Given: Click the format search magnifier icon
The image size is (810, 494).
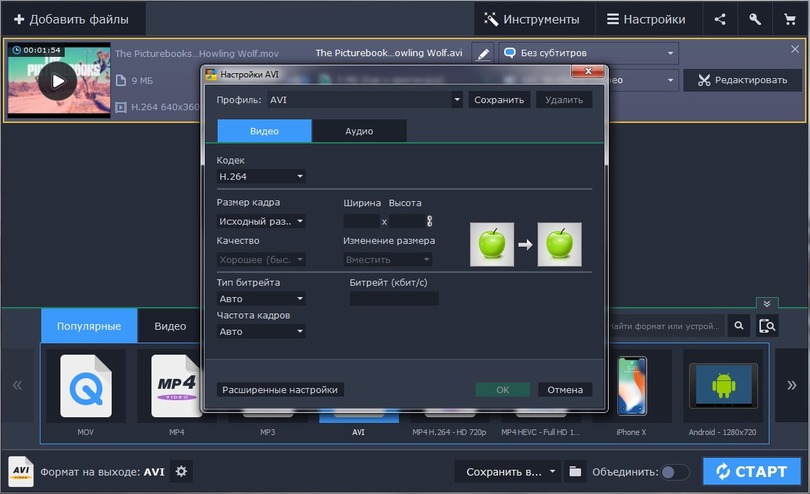Looking at the screenshot, I should point(739,326).
